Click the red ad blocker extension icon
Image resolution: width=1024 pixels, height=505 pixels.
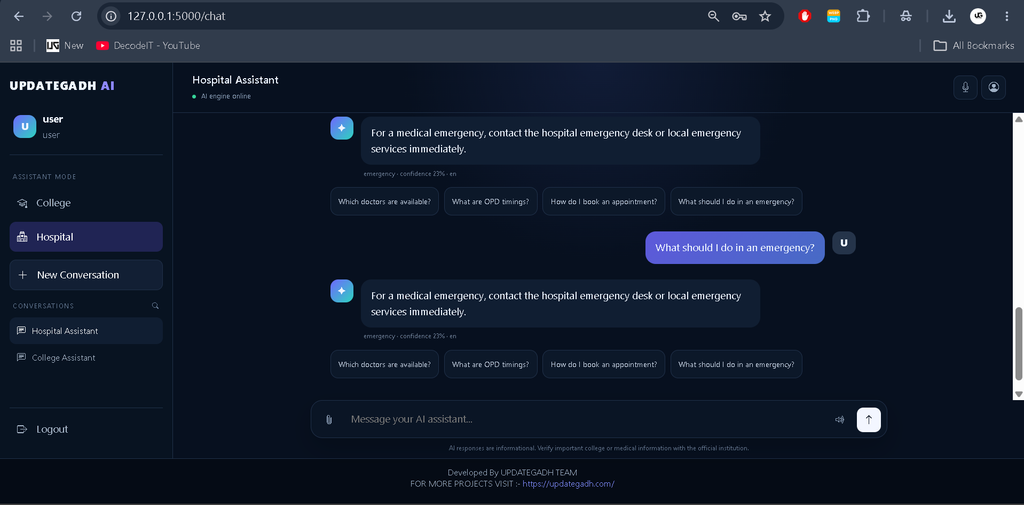[x=805, y=16]
